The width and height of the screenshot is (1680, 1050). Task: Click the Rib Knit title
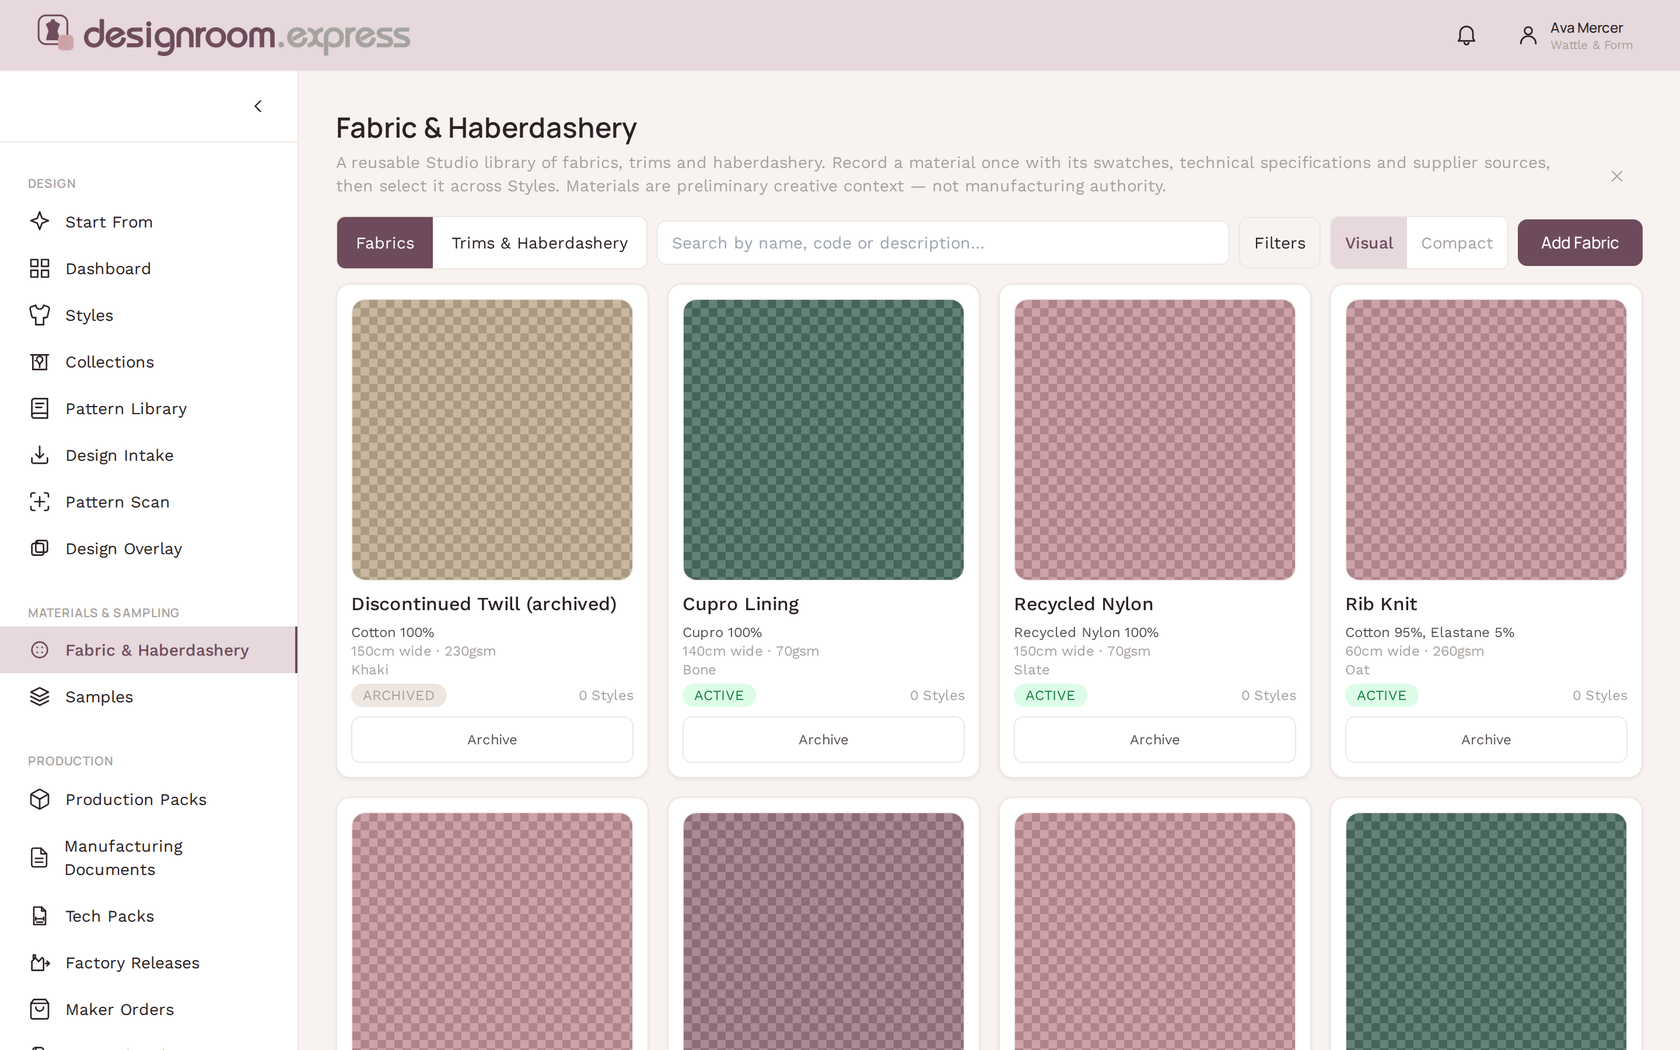pyautogui.click(x=1381, y=604)
